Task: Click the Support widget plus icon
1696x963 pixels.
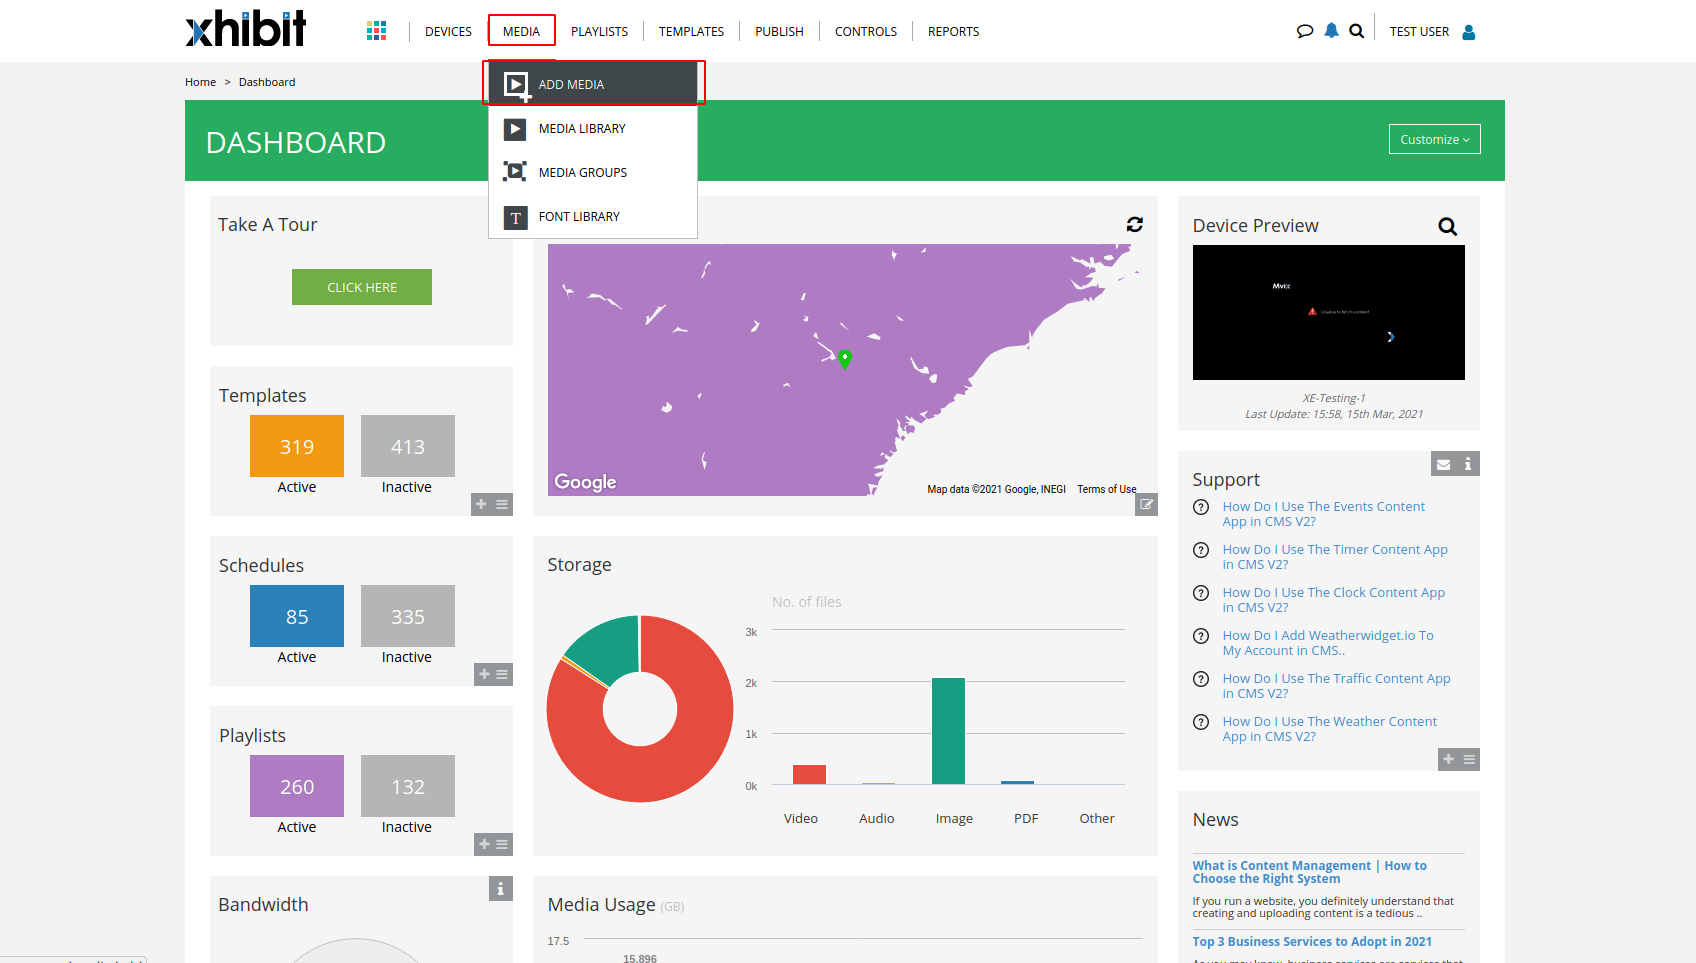Action: [x=1448, y=760]
